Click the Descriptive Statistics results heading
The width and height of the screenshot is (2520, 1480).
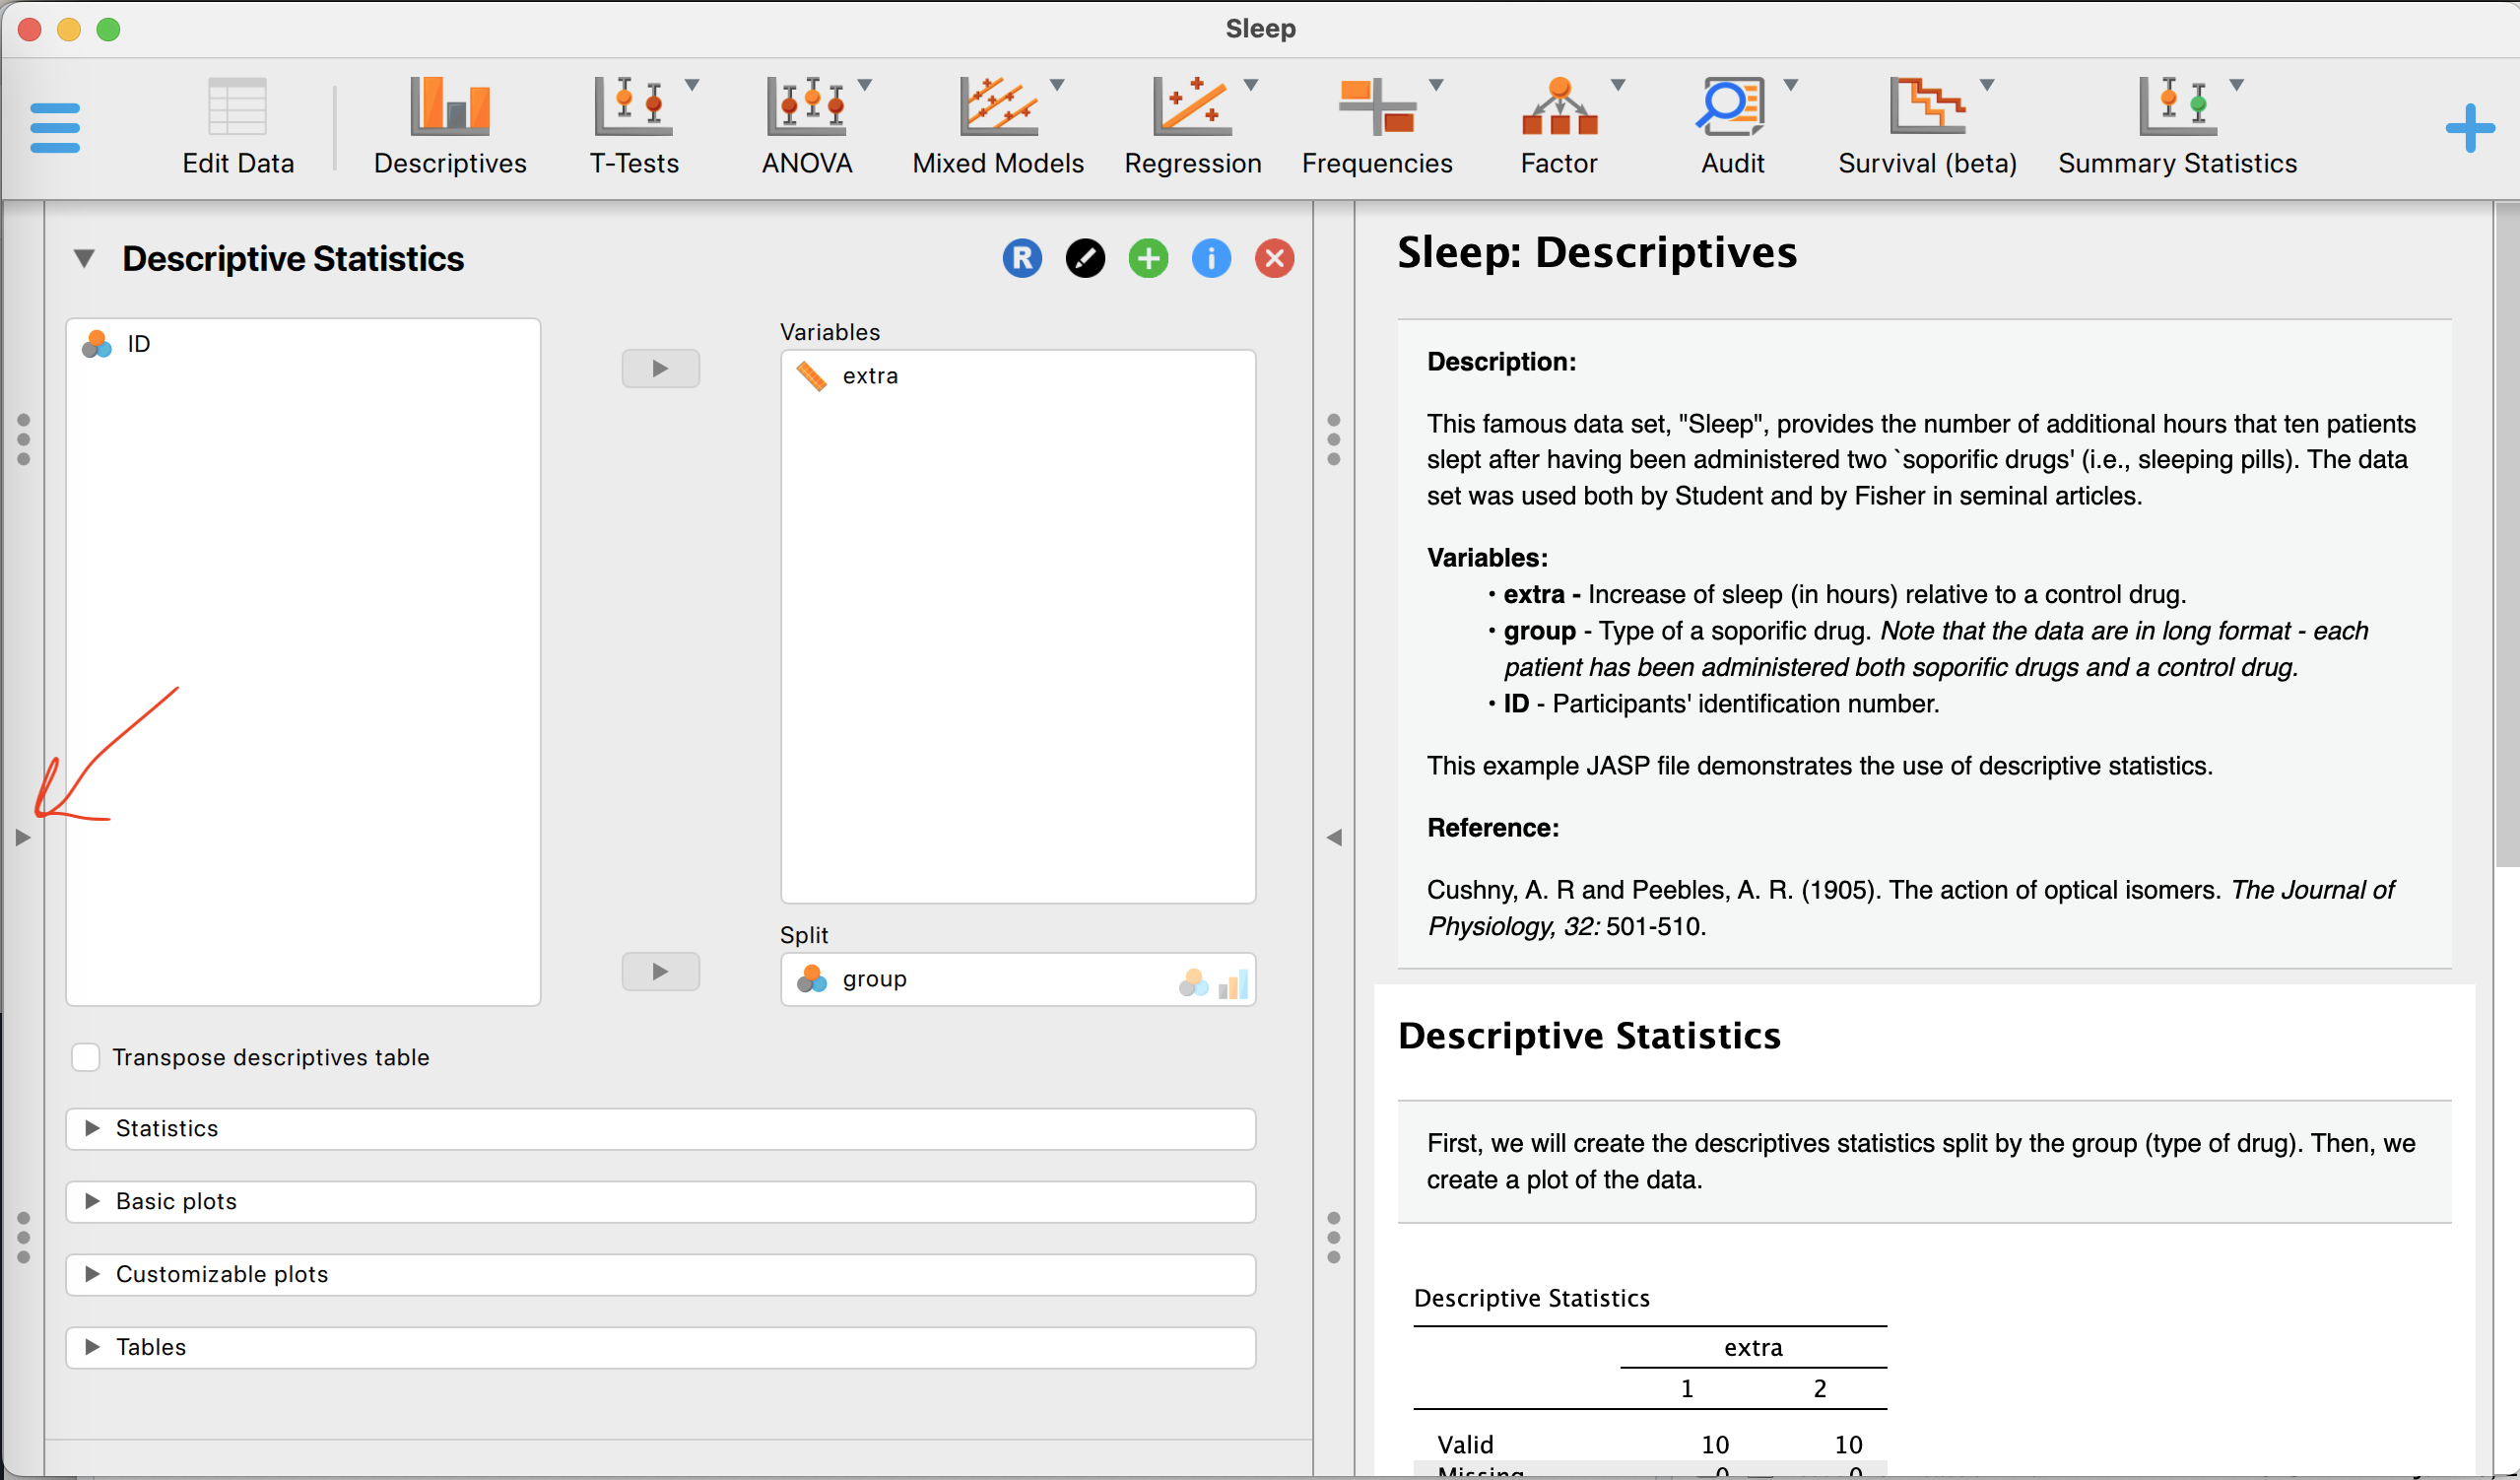[x=1589, y=1036]
